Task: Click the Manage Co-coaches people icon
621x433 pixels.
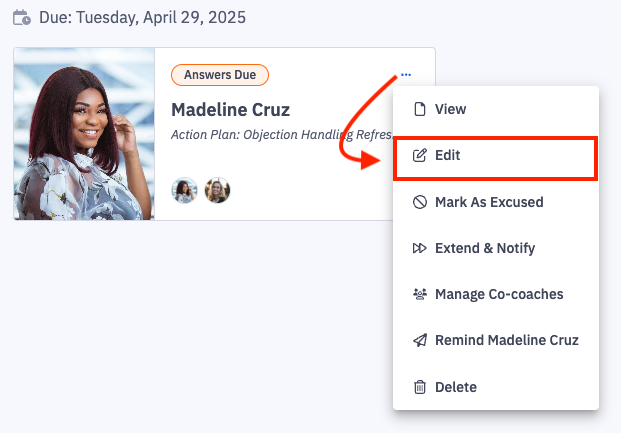Action: pos(420,295)
